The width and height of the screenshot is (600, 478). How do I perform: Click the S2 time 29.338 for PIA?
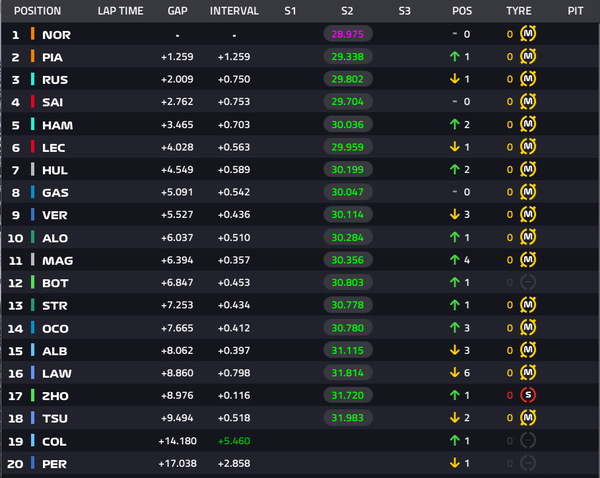pos(347,57)
